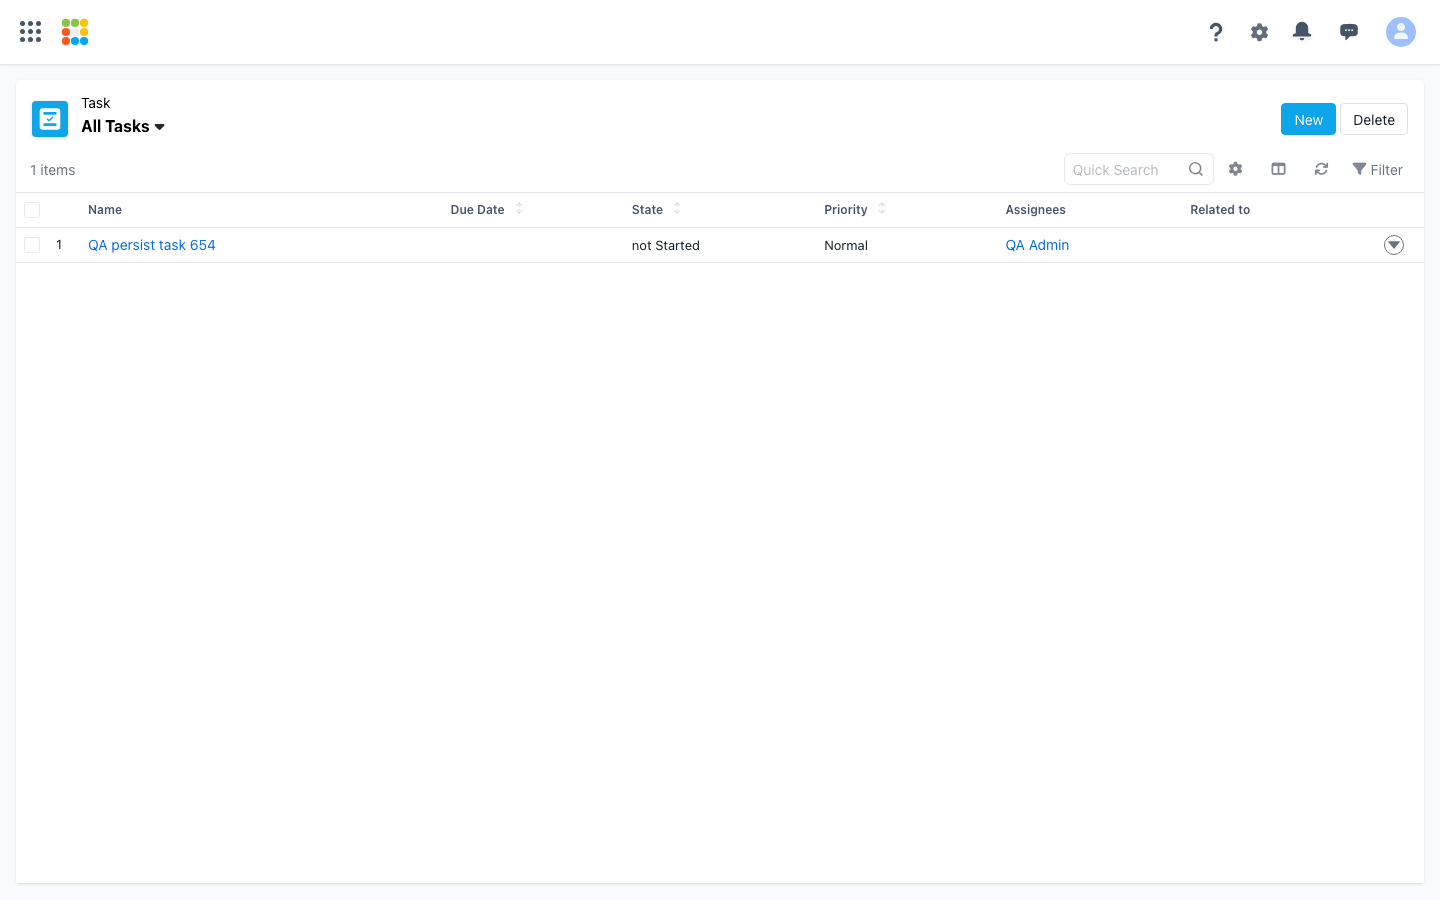This screenshot has height=900, width=1440.
Task: Click the Related to column header
Action: tap(1220, 210)
